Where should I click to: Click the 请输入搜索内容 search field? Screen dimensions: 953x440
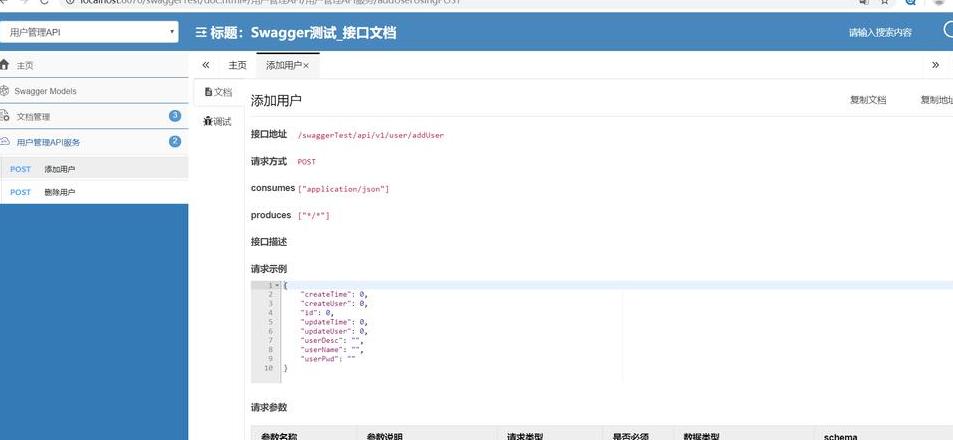click(x=879, y=33)
